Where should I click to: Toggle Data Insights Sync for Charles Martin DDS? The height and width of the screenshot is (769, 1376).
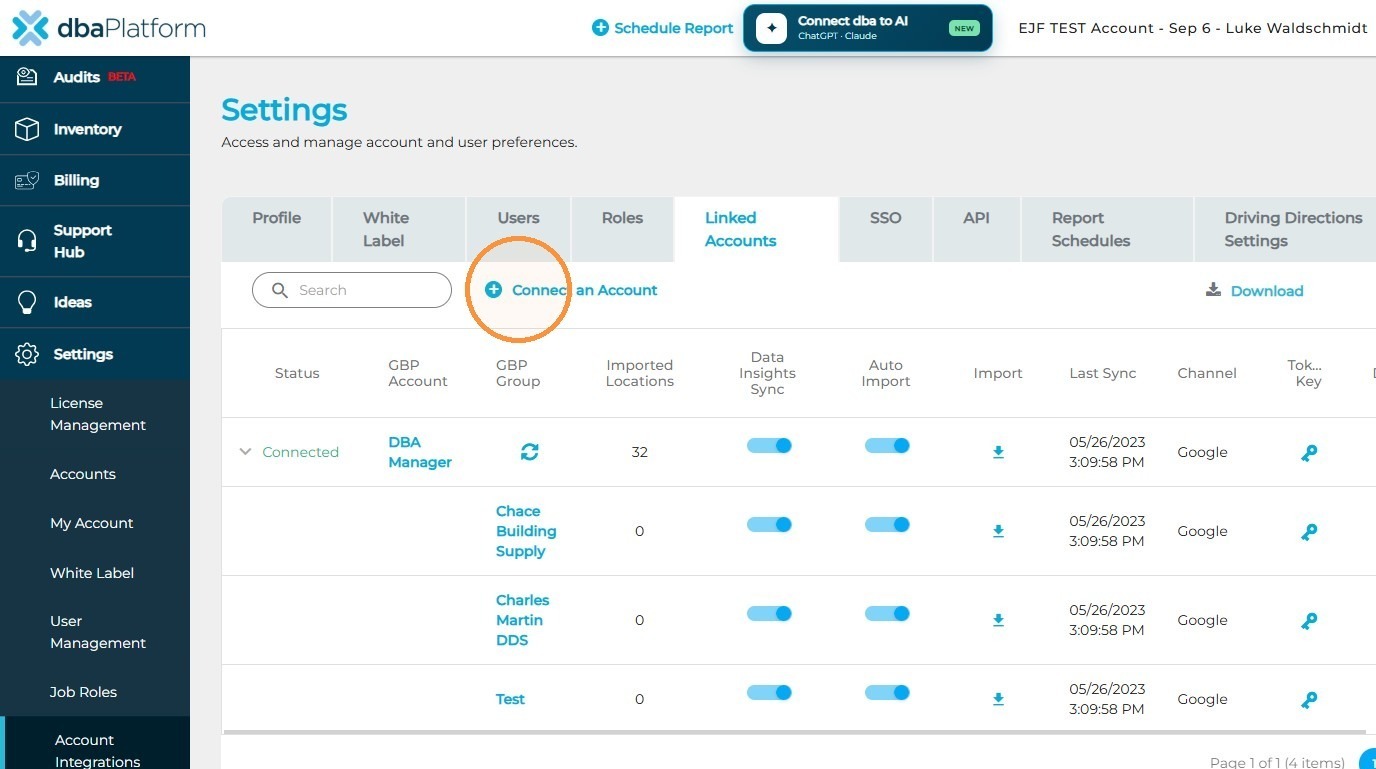[769, 614]
